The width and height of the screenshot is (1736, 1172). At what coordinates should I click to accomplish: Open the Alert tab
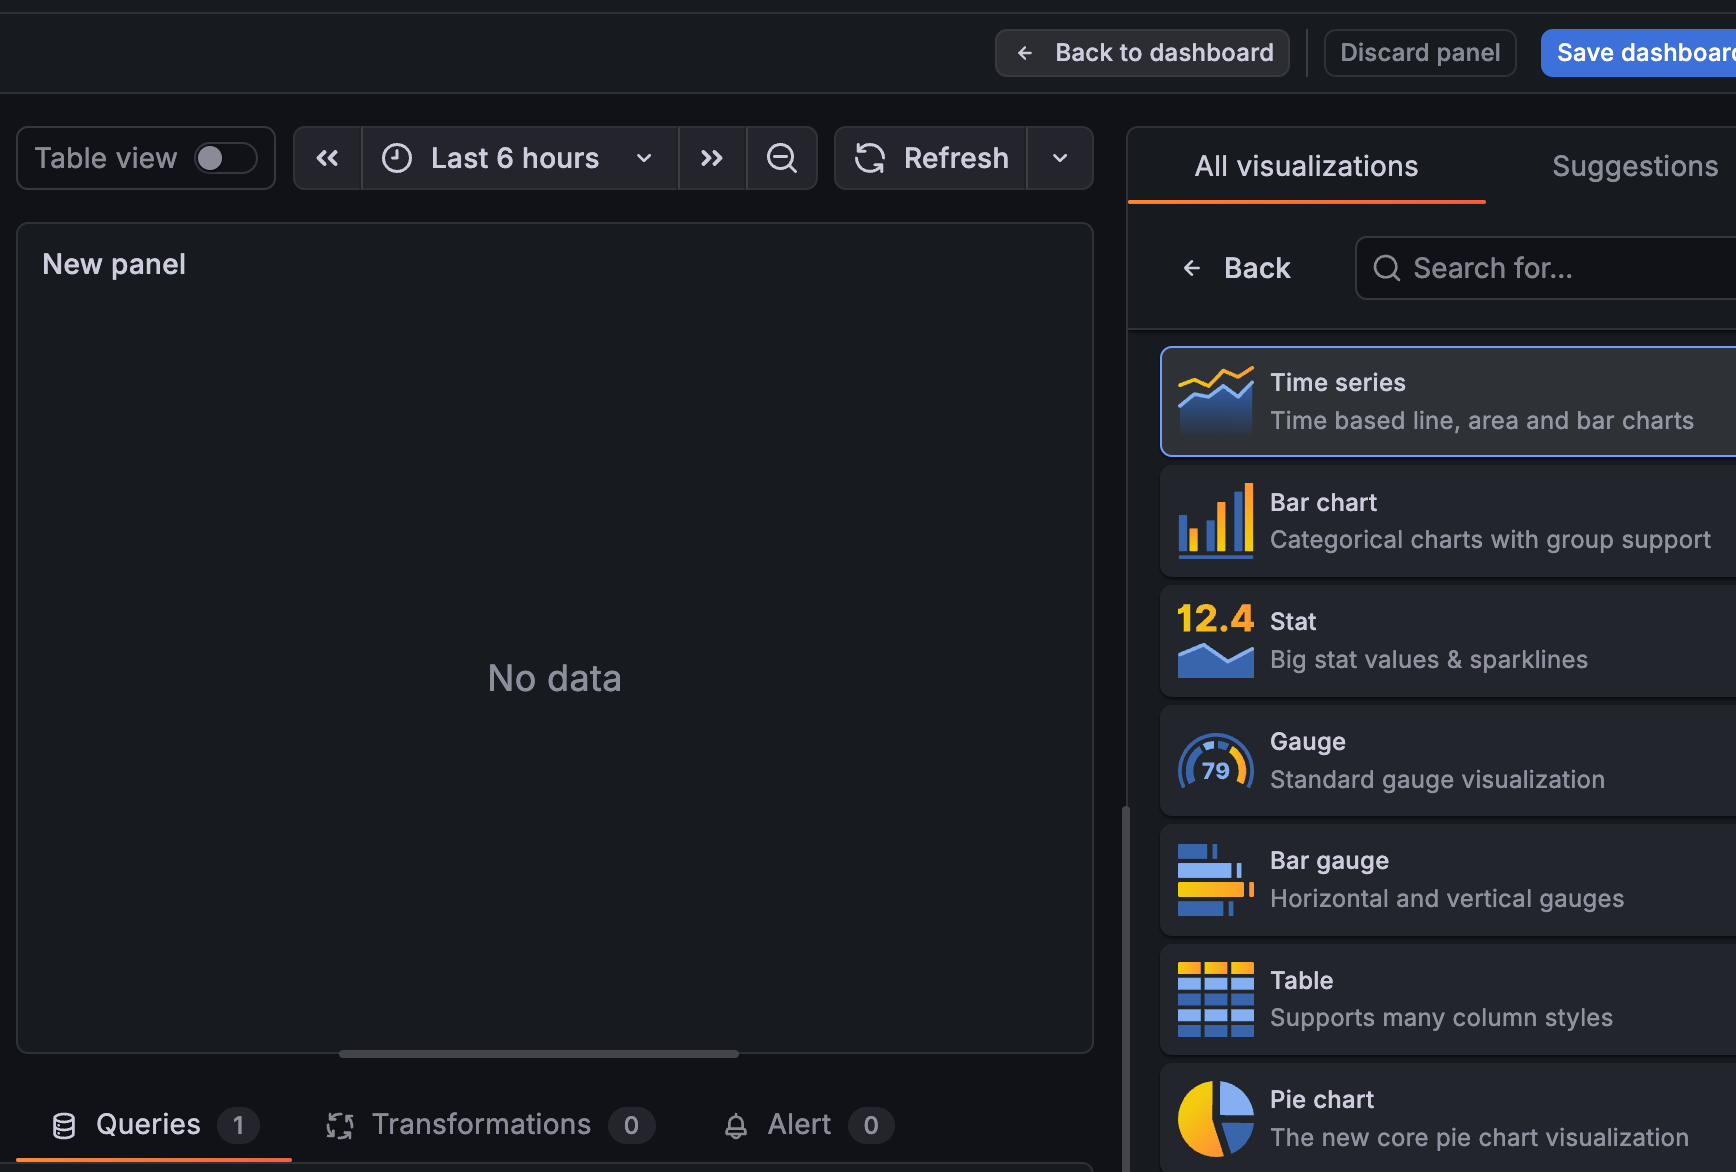(x=807, y=1125)
